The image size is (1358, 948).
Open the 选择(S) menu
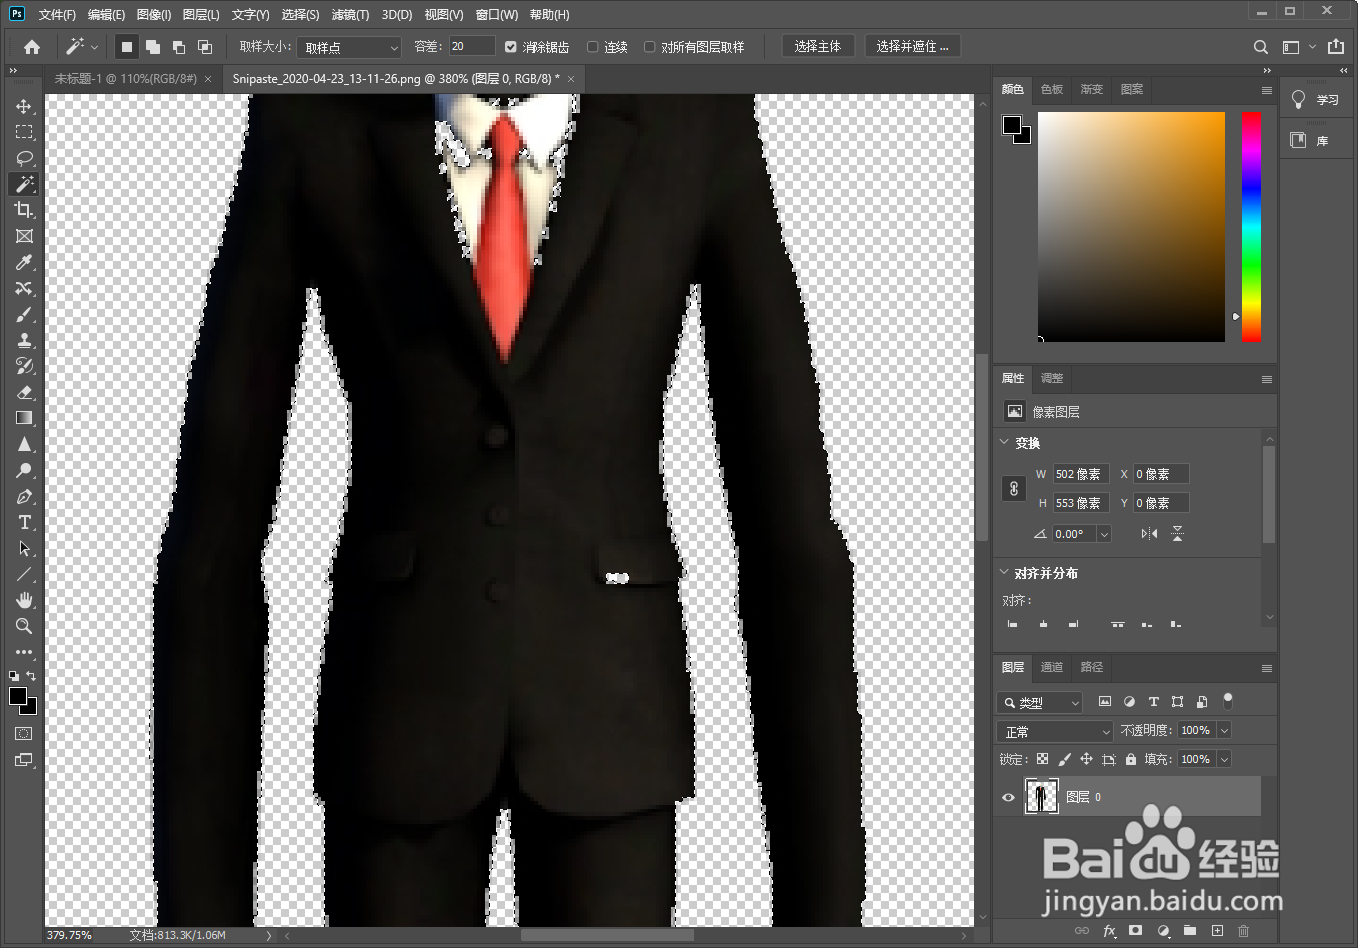[300, 14]
